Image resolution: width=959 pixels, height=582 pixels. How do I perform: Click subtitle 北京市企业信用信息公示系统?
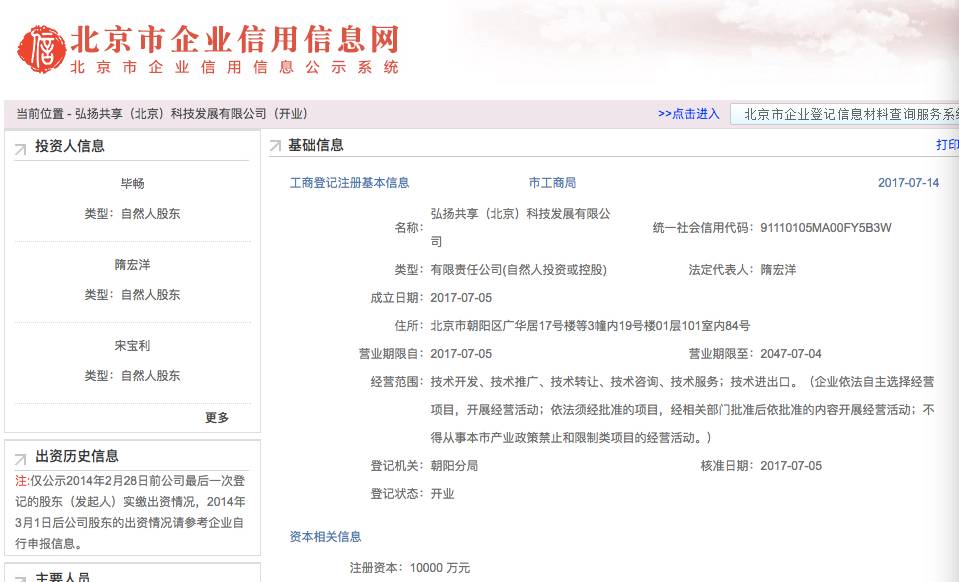[x=235, y=67]
